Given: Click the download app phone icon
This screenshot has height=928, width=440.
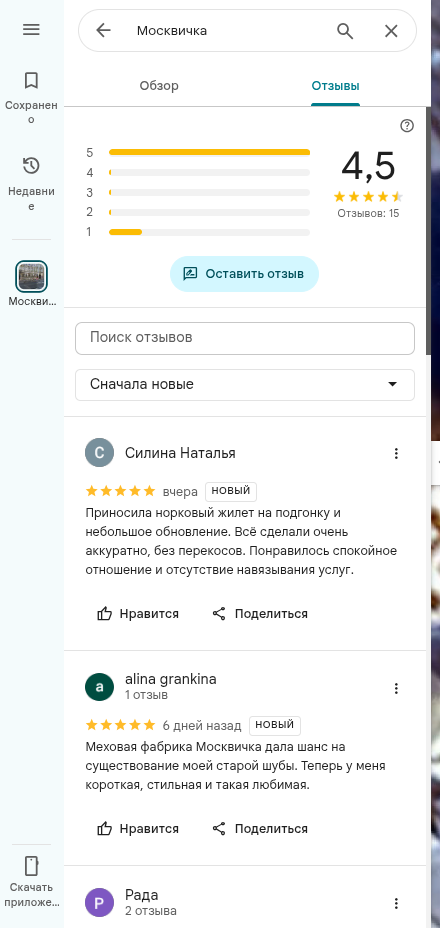Looking at the screenshot, I should click(x=31, y=865).
